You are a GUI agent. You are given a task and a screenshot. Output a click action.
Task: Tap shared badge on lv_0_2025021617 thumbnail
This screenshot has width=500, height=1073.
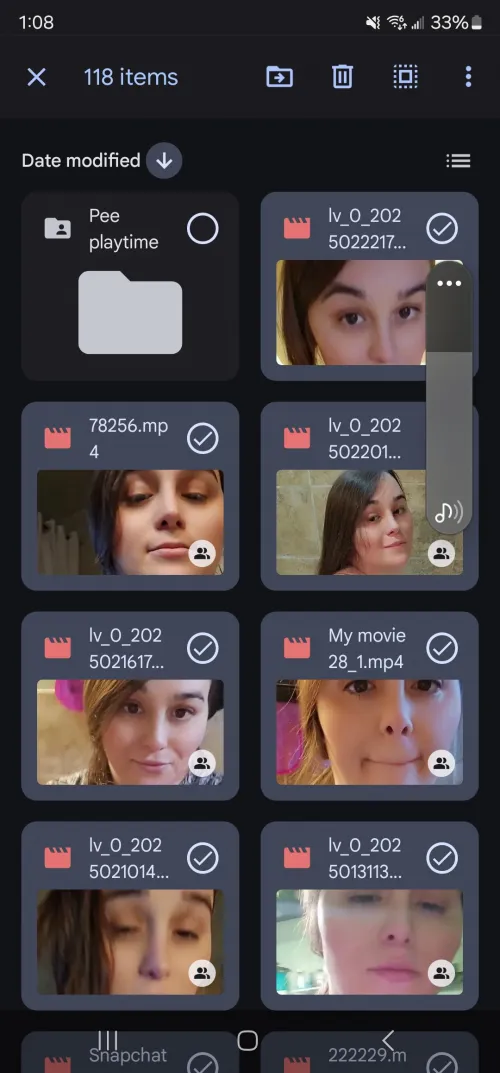202,764
